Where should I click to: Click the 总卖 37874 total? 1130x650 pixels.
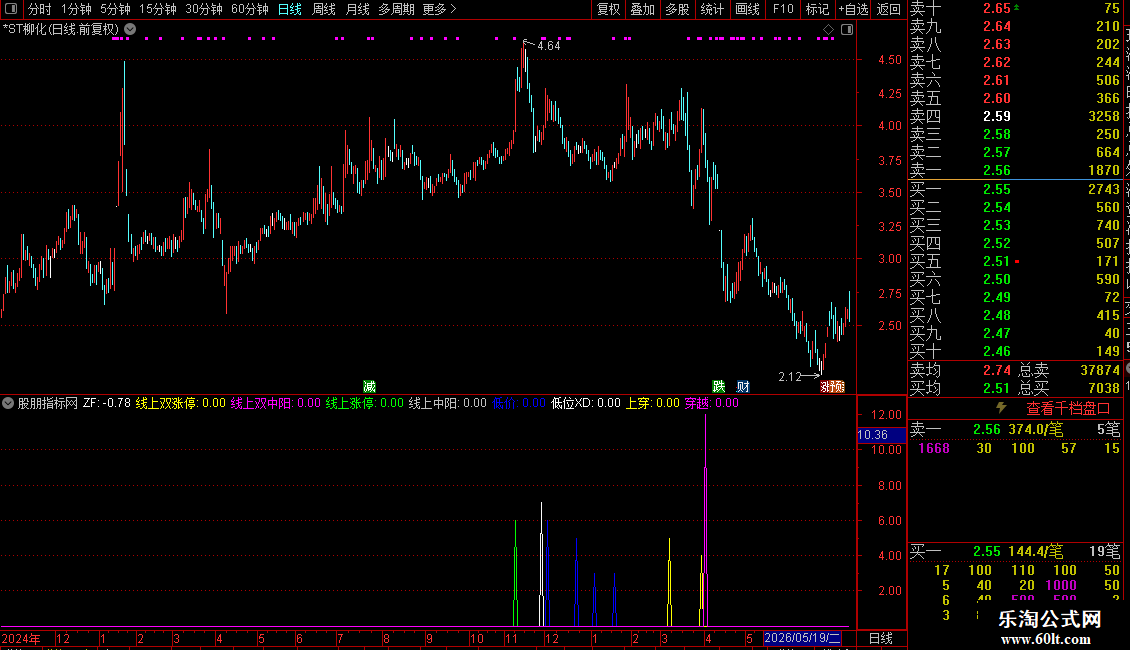pos(1100,370)
